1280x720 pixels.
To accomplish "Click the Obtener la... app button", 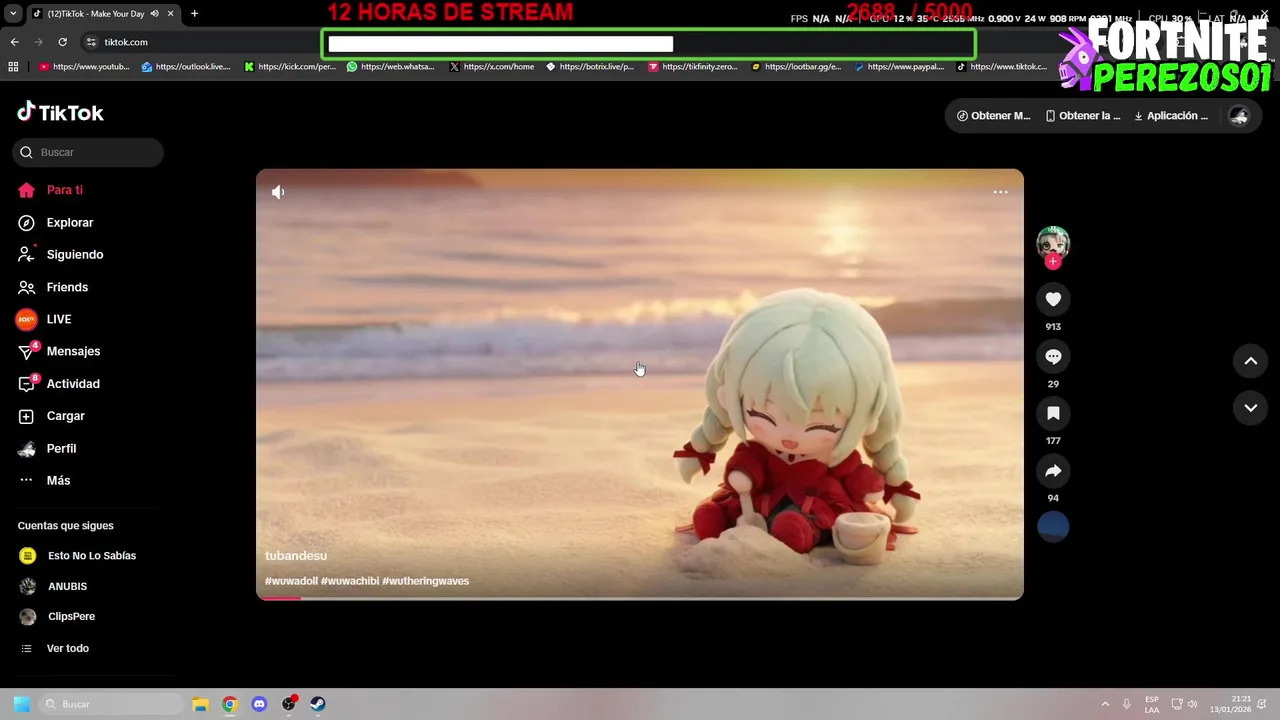I will click(1083, 116).
